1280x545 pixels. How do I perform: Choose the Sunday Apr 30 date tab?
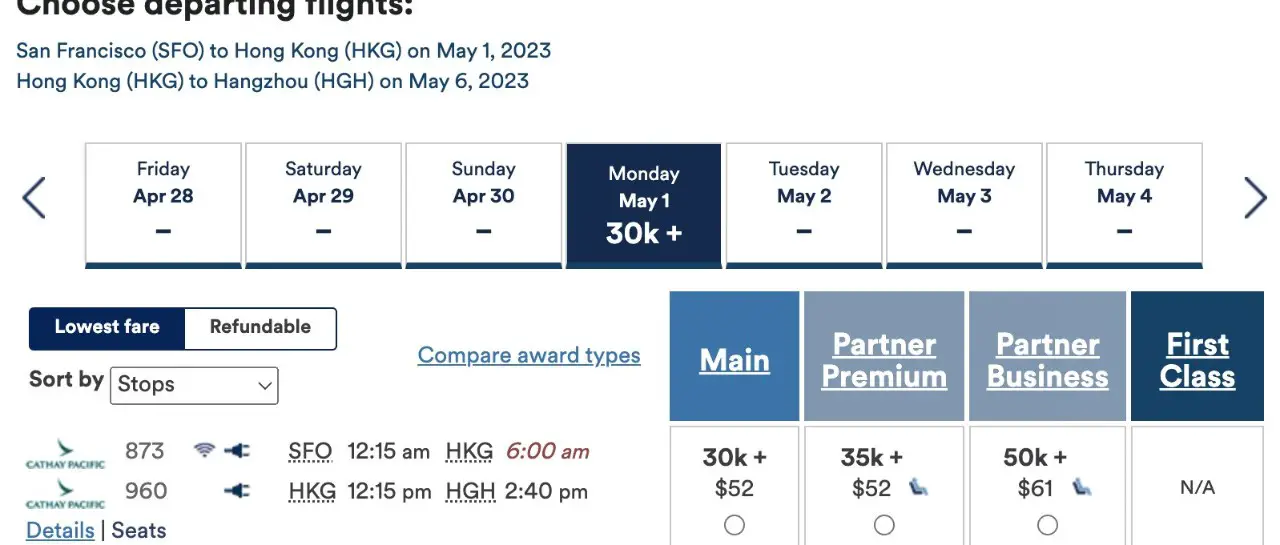(484, 206)
